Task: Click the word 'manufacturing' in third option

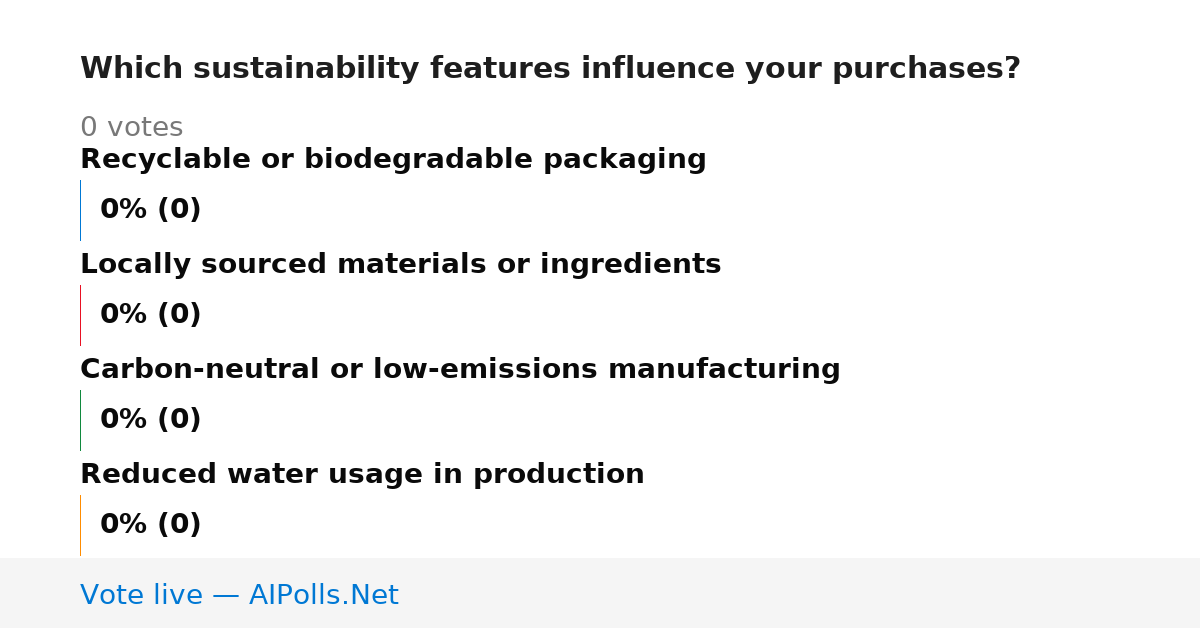Action: [724, 369]
